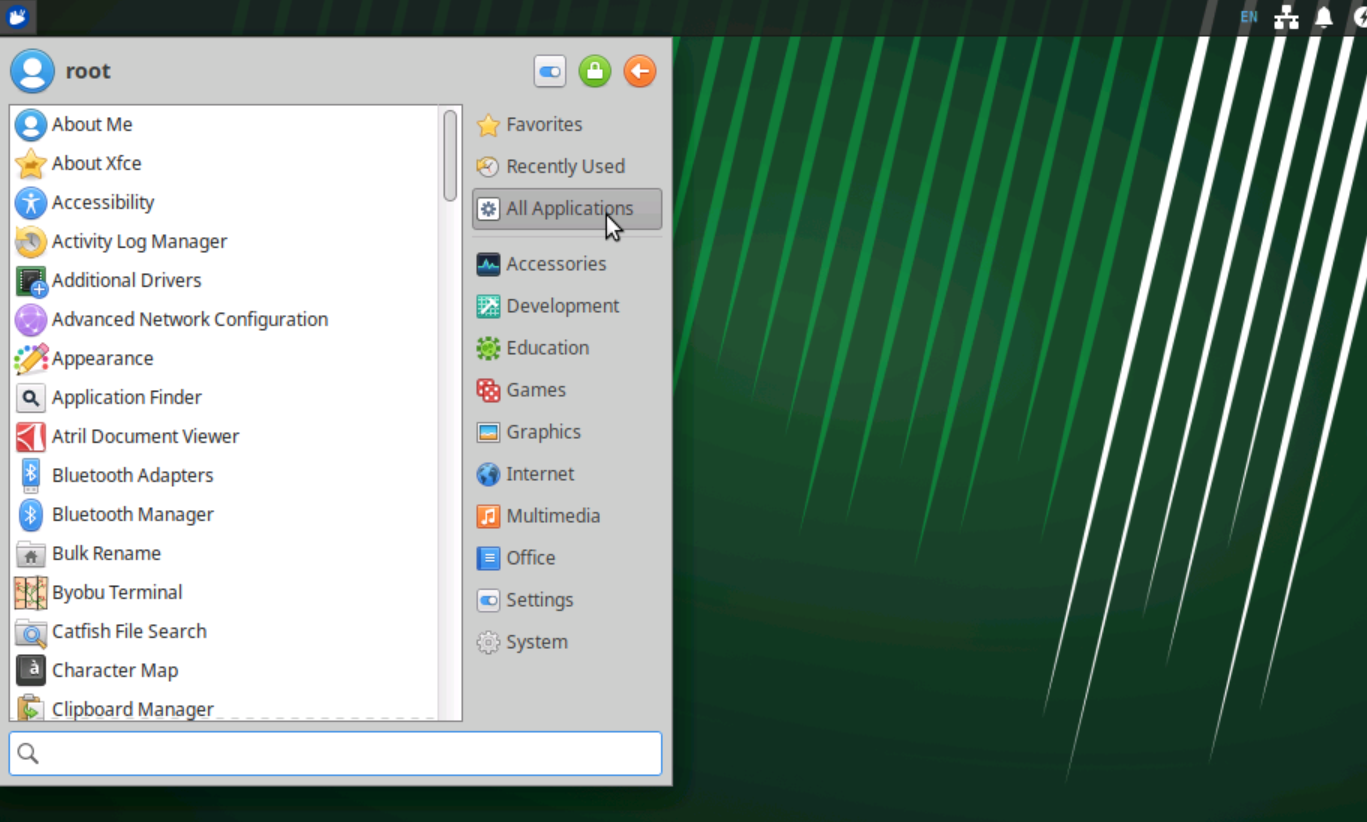Launch Catfish File Search text entry

click(x=129, y=632)
